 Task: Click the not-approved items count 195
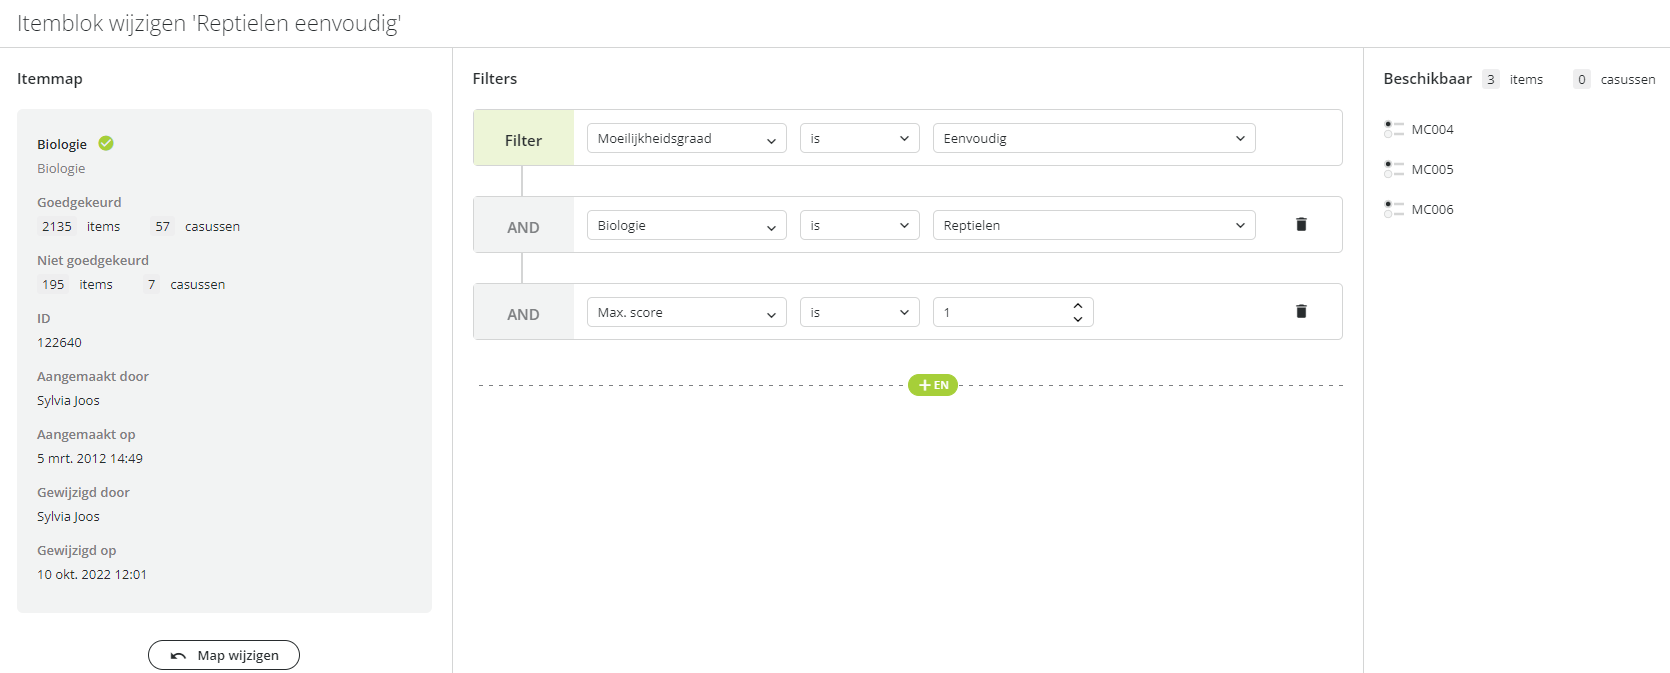[53, 284]
